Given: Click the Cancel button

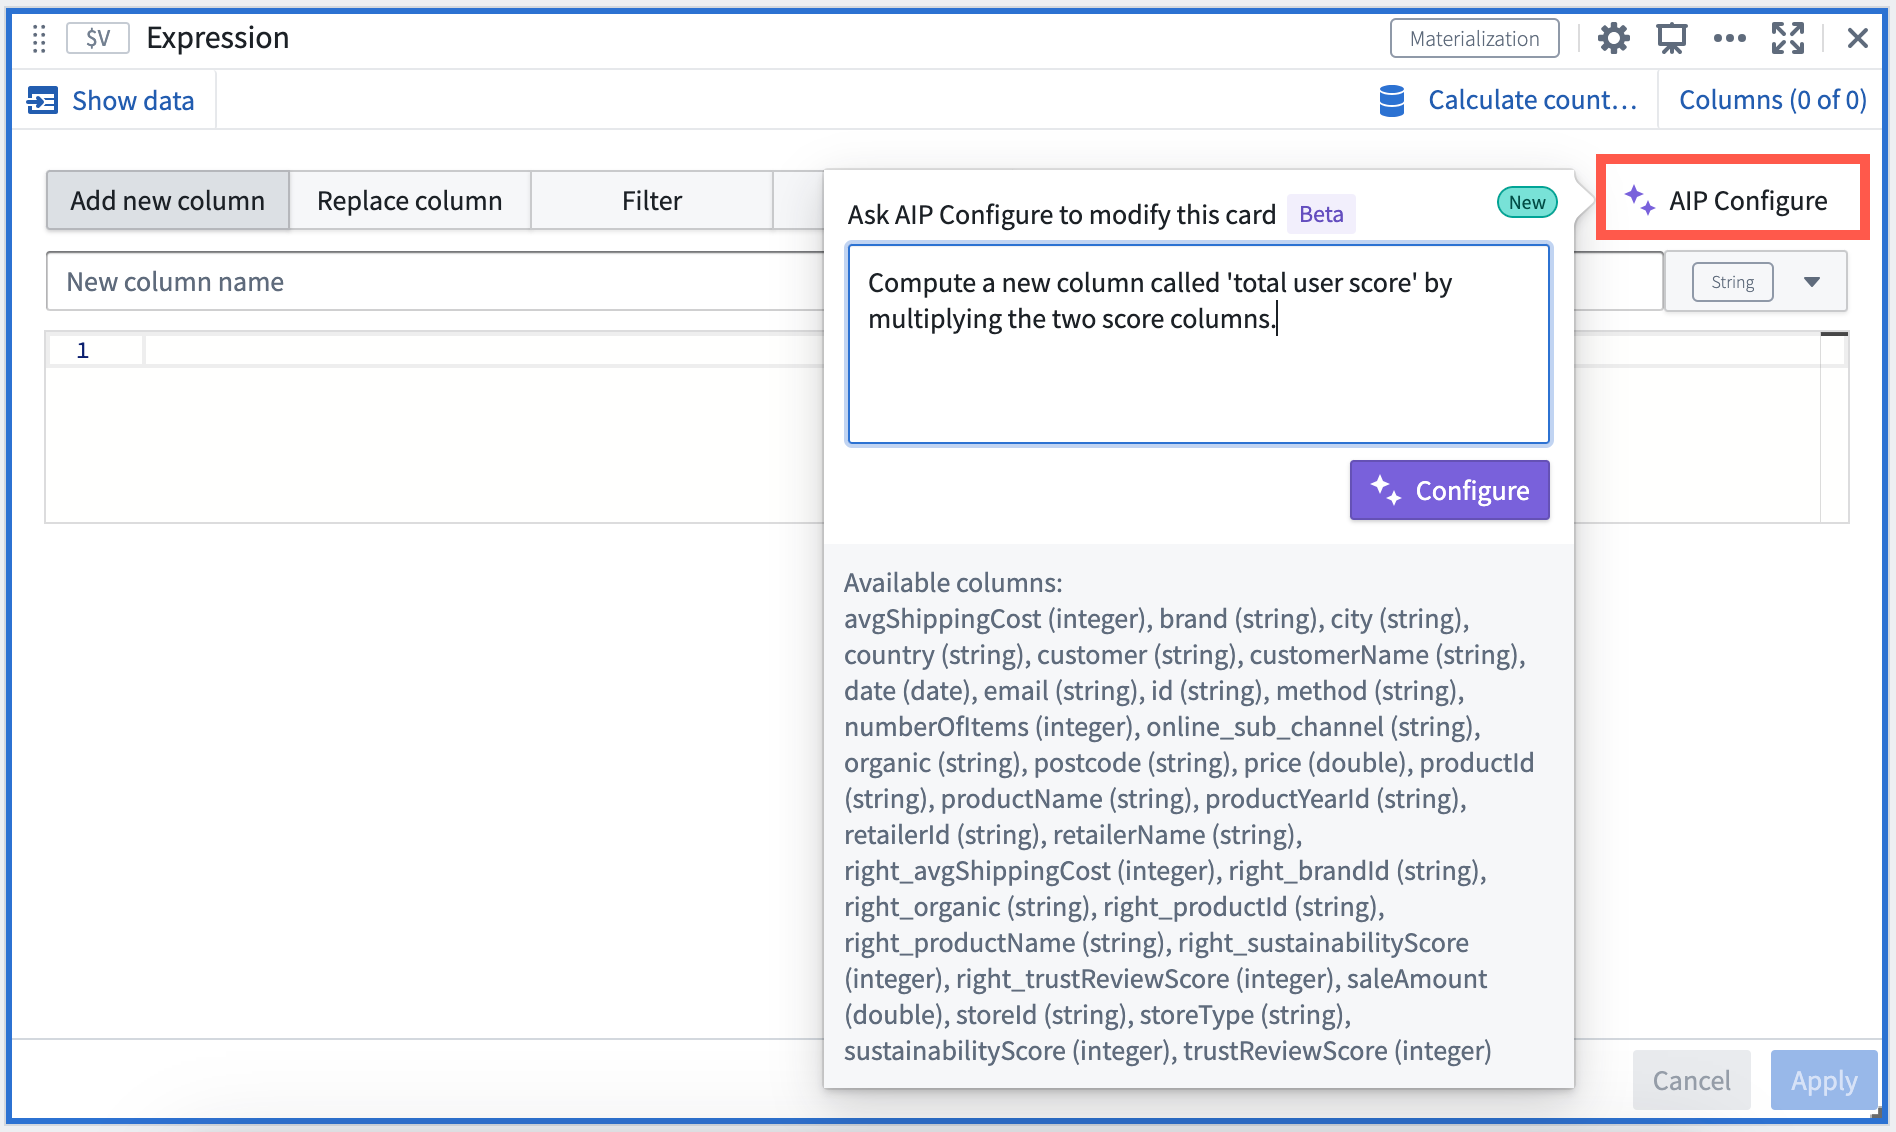Looking at the screenshot, I should pyautogui.click(x=1691, y=1080).
